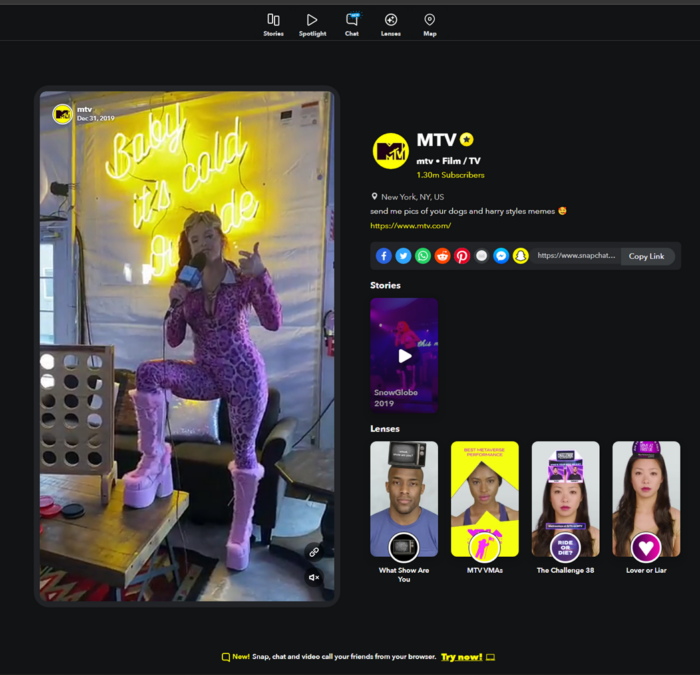Click the MTV VMAs lens badge icon
The image size is (700, 675).
[484, 547]
